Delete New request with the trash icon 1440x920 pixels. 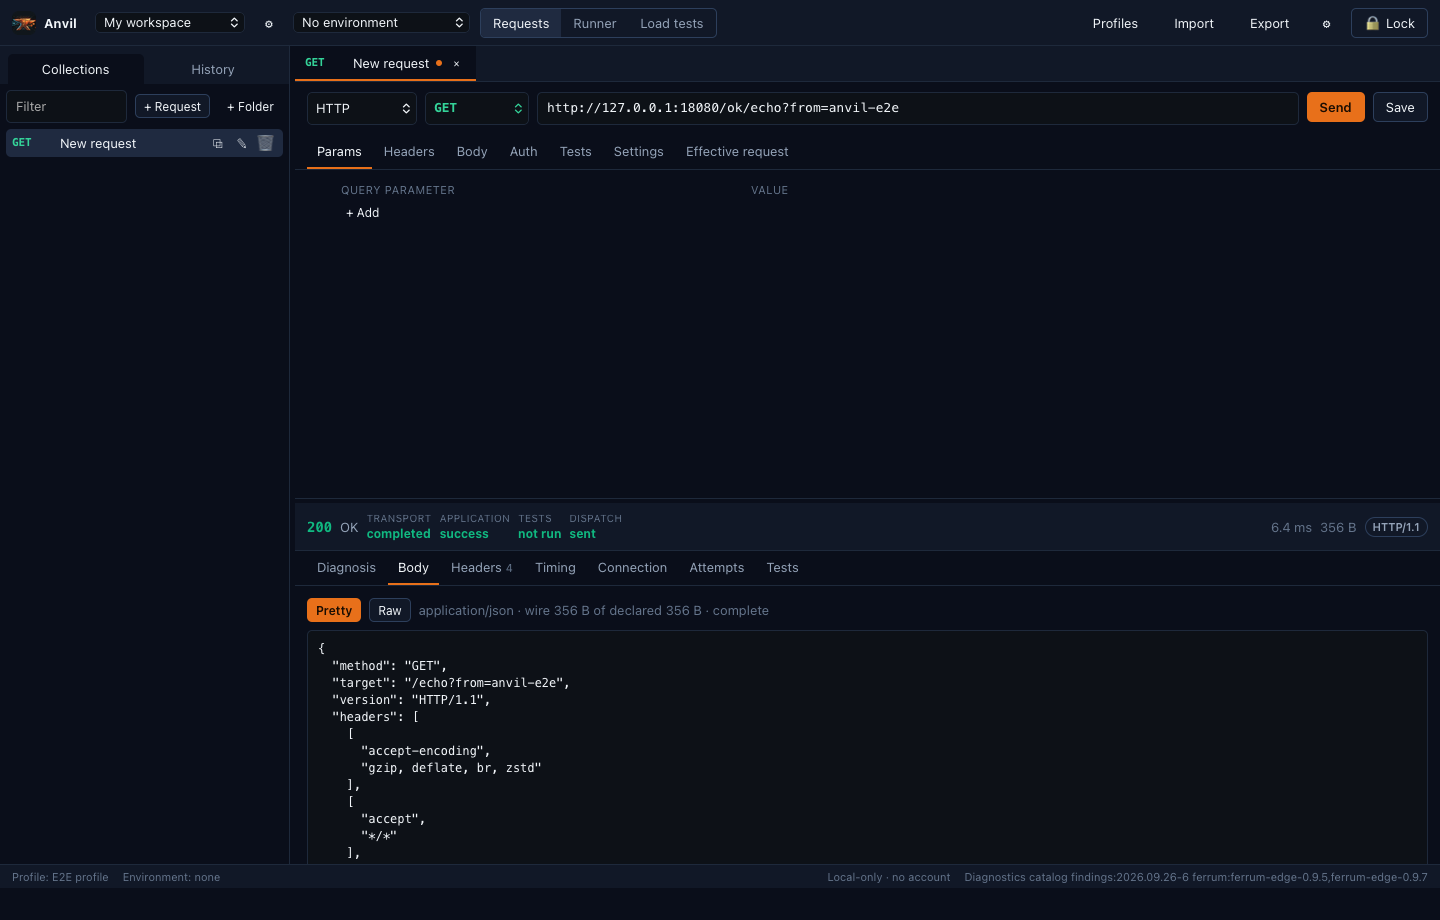point(266,143)
